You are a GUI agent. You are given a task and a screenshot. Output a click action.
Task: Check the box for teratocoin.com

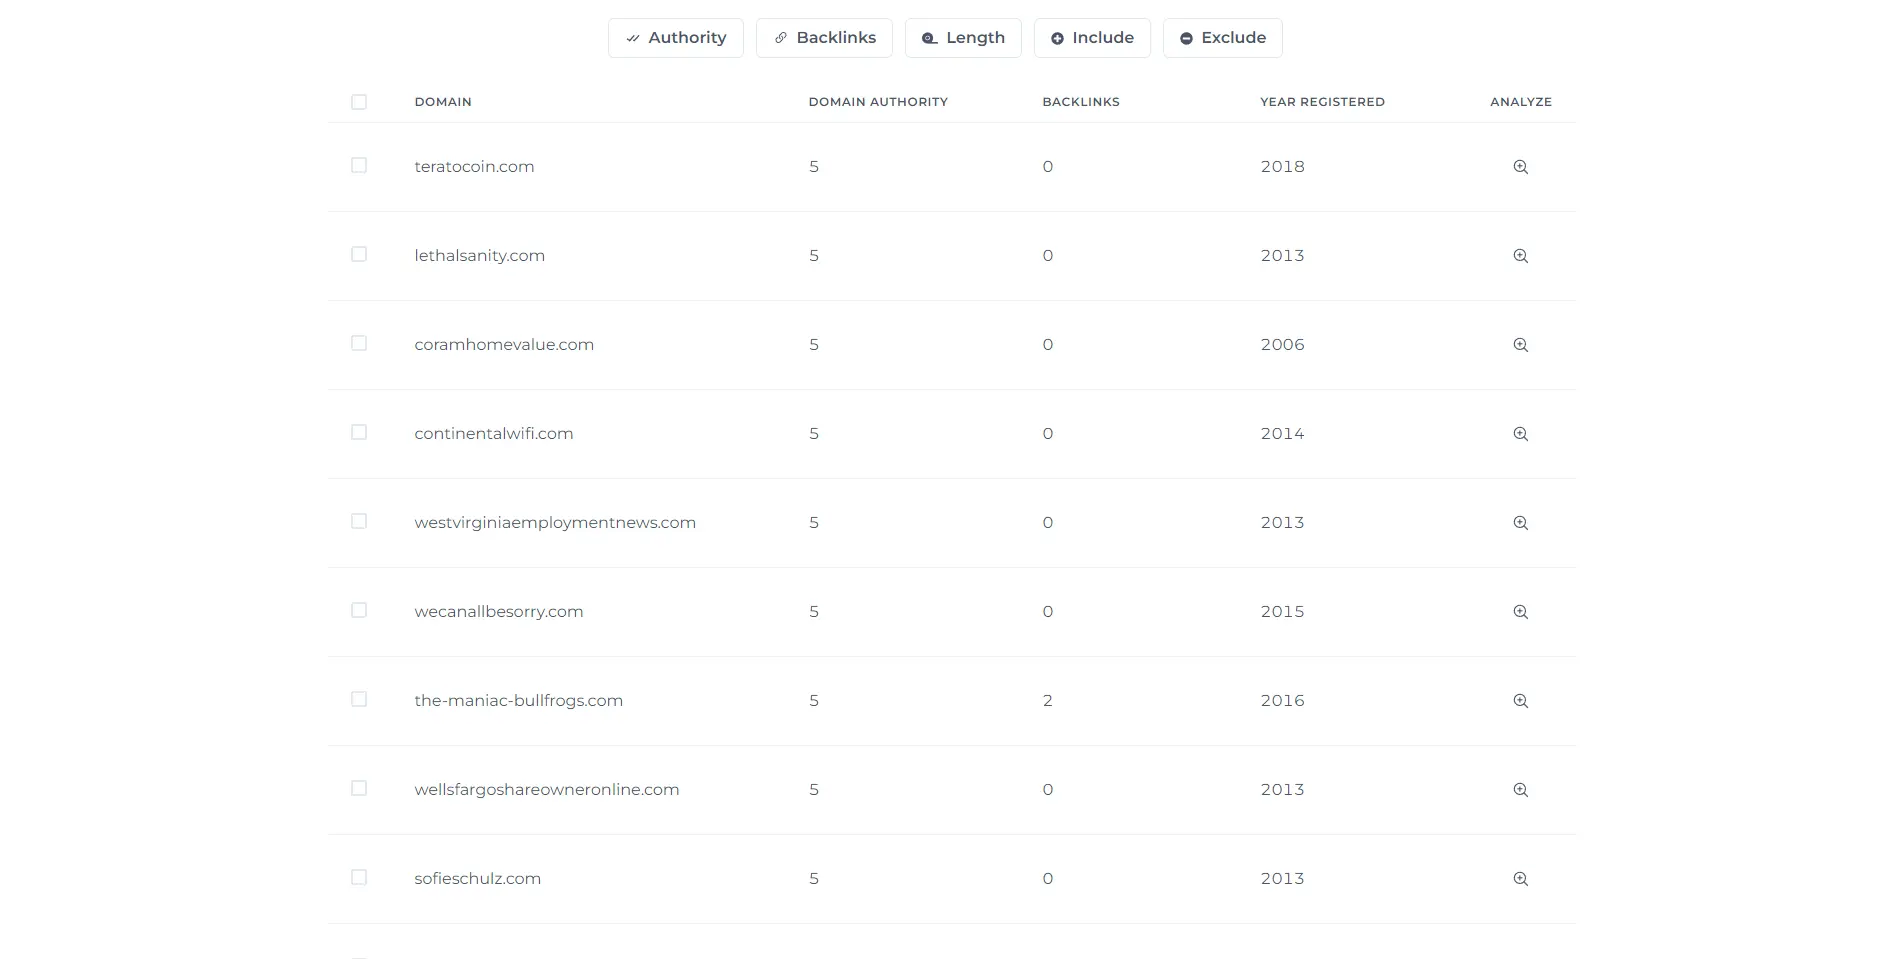tap(359, 166)
